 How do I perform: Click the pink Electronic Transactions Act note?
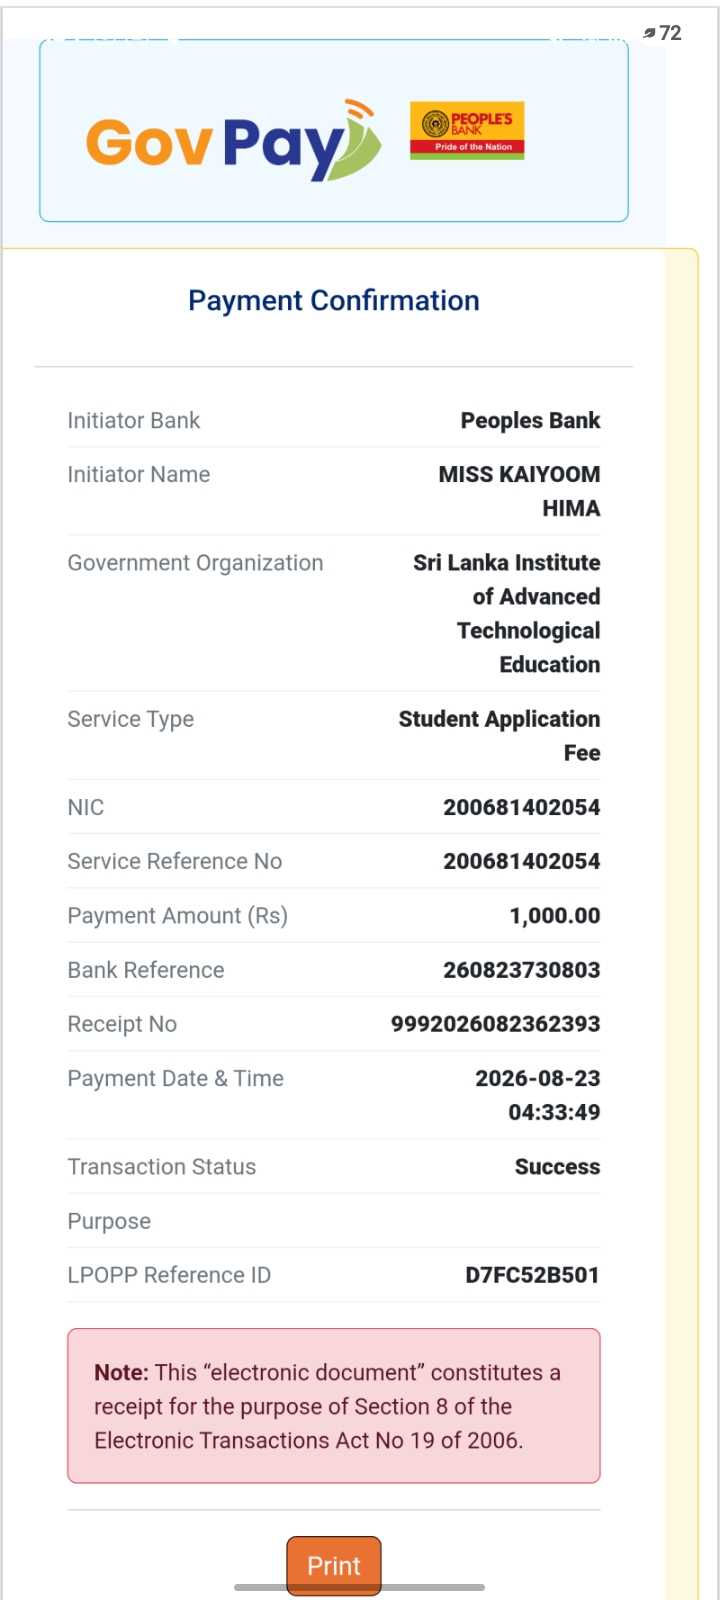click(x=334, y=1406)
